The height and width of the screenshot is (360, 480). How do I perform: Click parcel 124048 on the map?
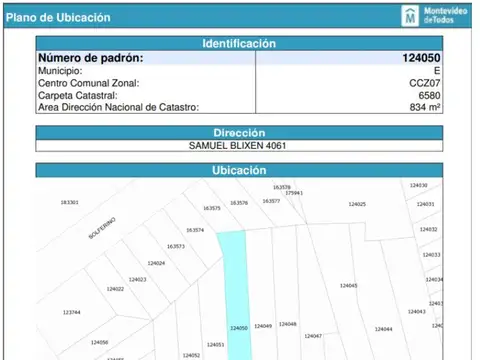tap(288, 324)
